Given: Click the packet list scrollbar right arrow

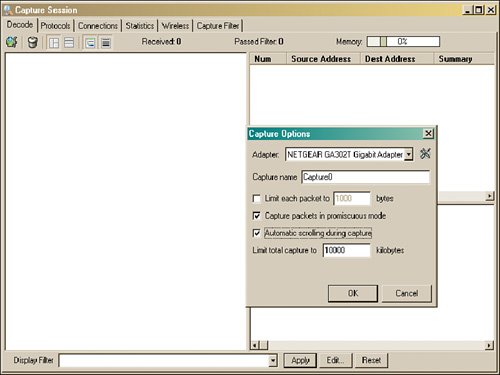Looking at the screenshot, I should coord(489,196).
